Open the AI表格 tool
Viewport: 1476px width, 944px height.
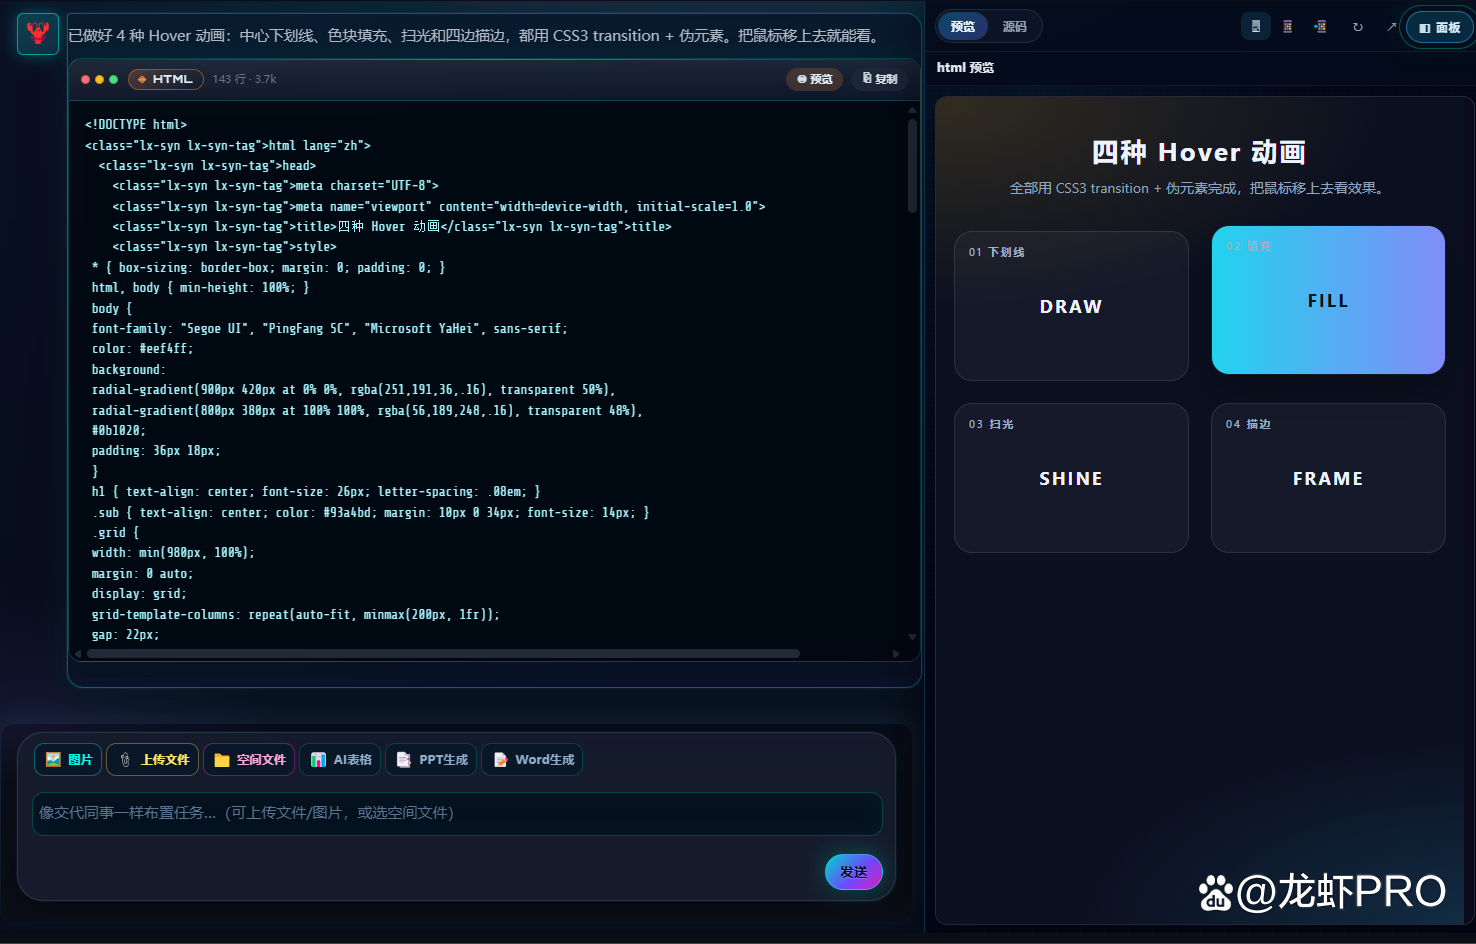click(340, 760)
